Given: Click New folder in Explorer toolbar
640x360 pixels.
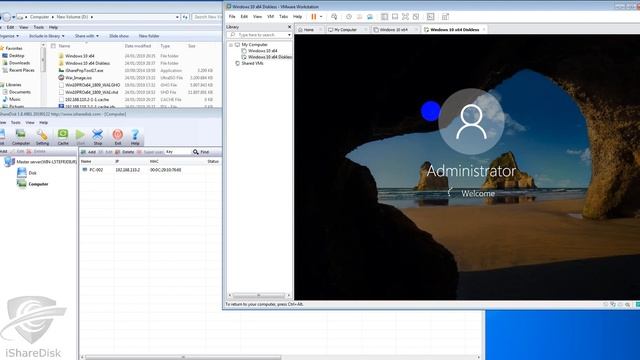Looking at the screenshot, I should pyautogui.click(x=149, y=36).
